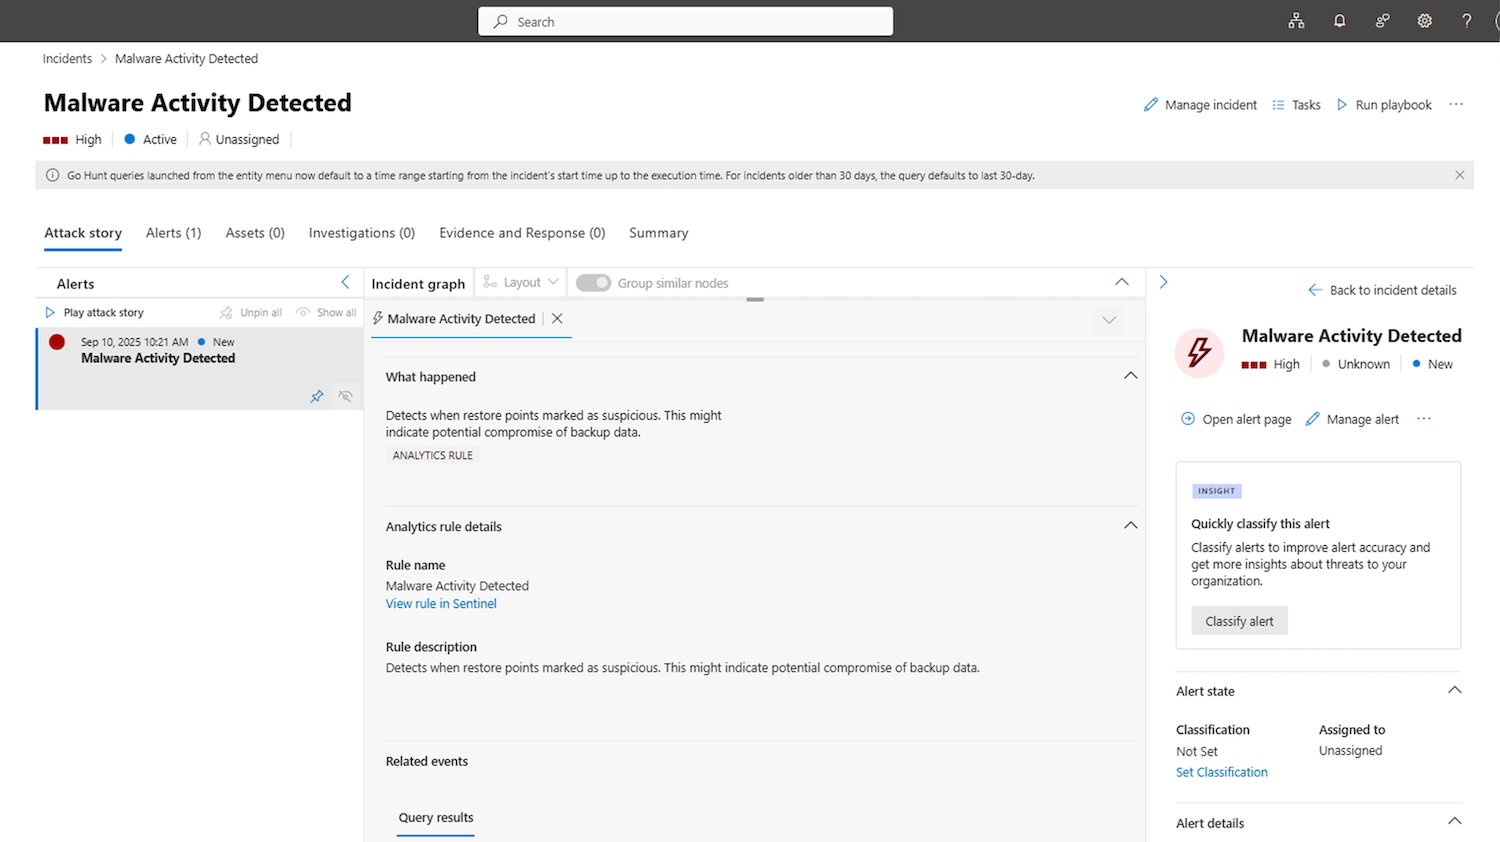Switch to the Alerts (1) tab
1500x842 pixels.
(x=173, y=233)
